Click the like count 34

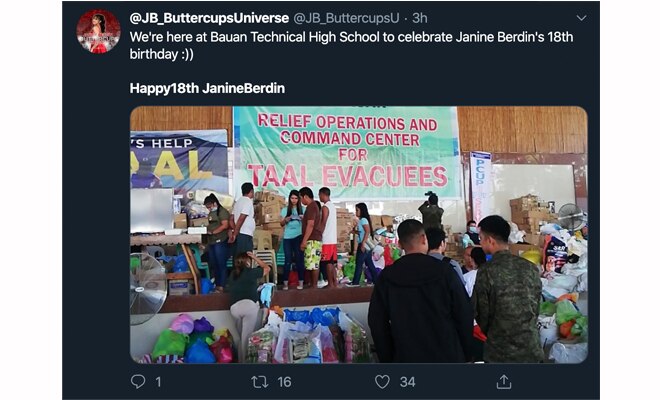coord(407,382)
